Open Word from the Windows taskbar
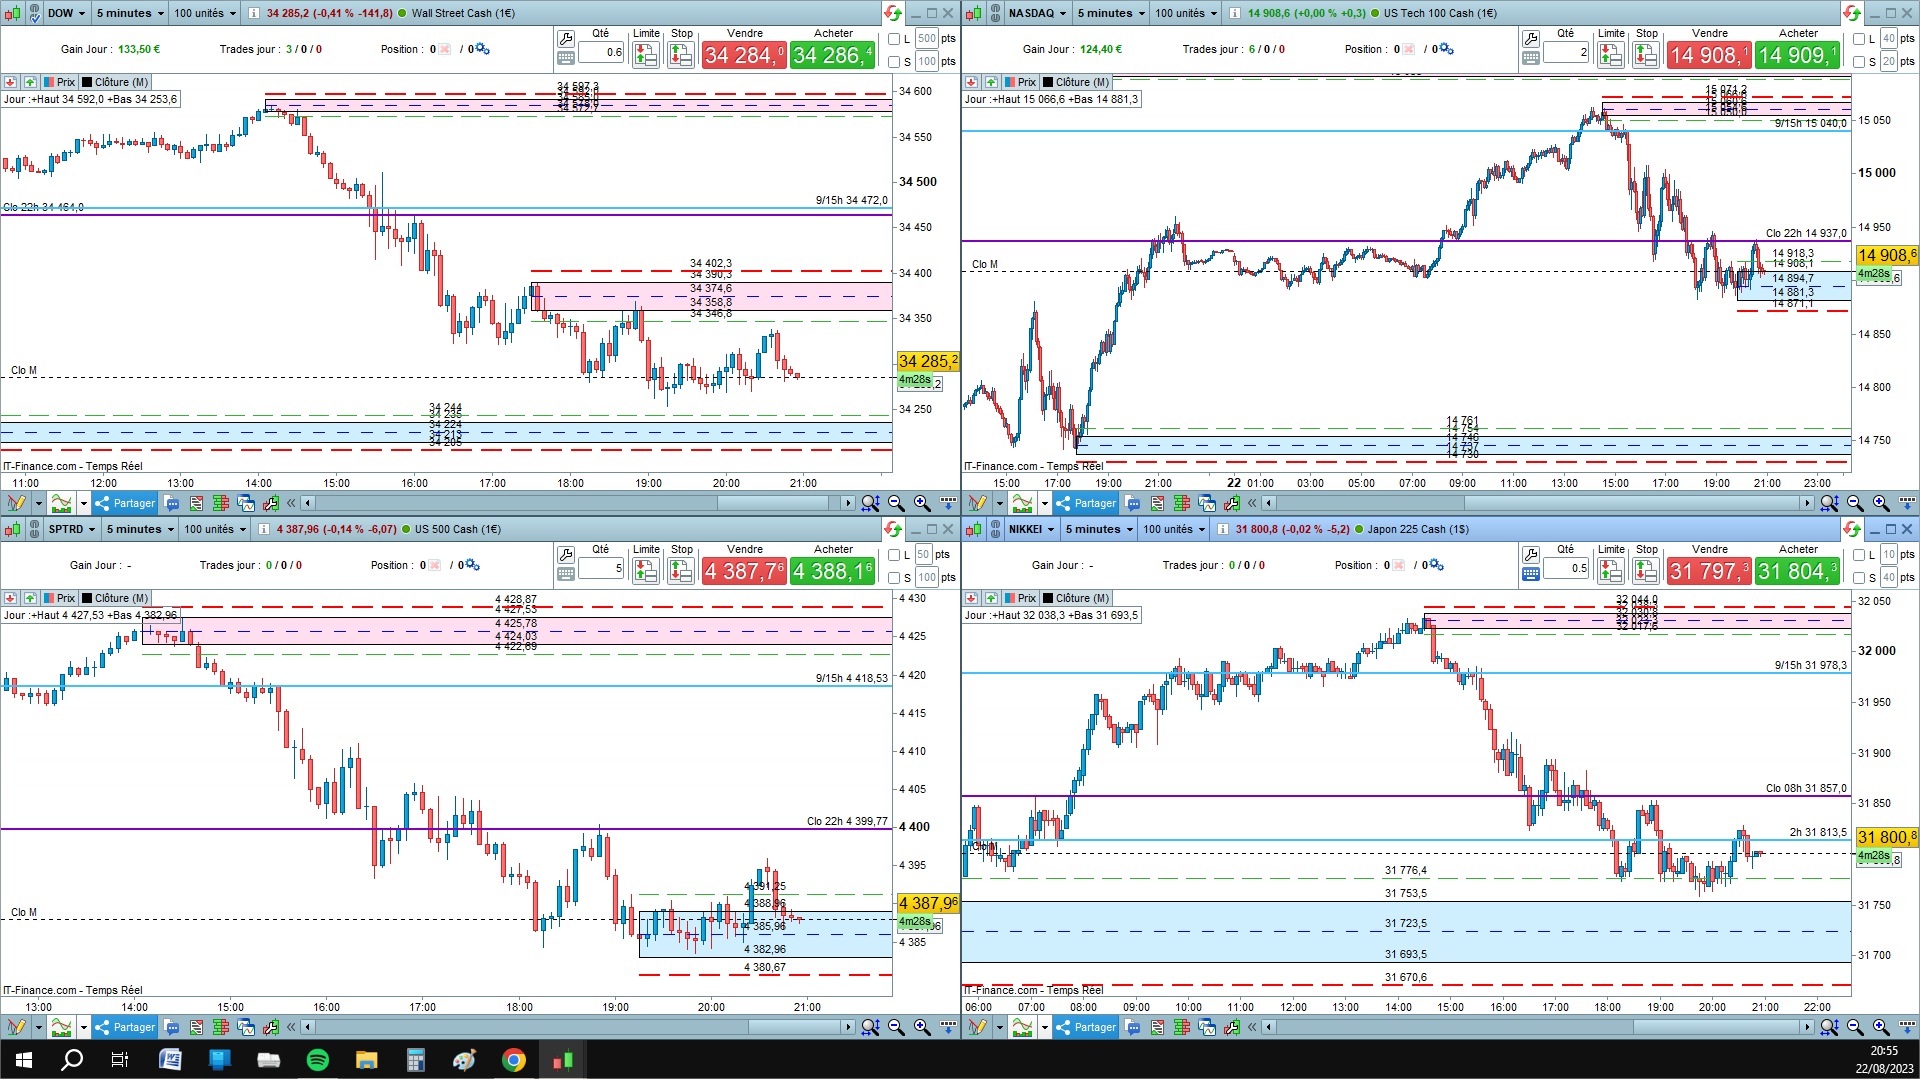Screen dimensions: 1920x1079 point(170,1060)
